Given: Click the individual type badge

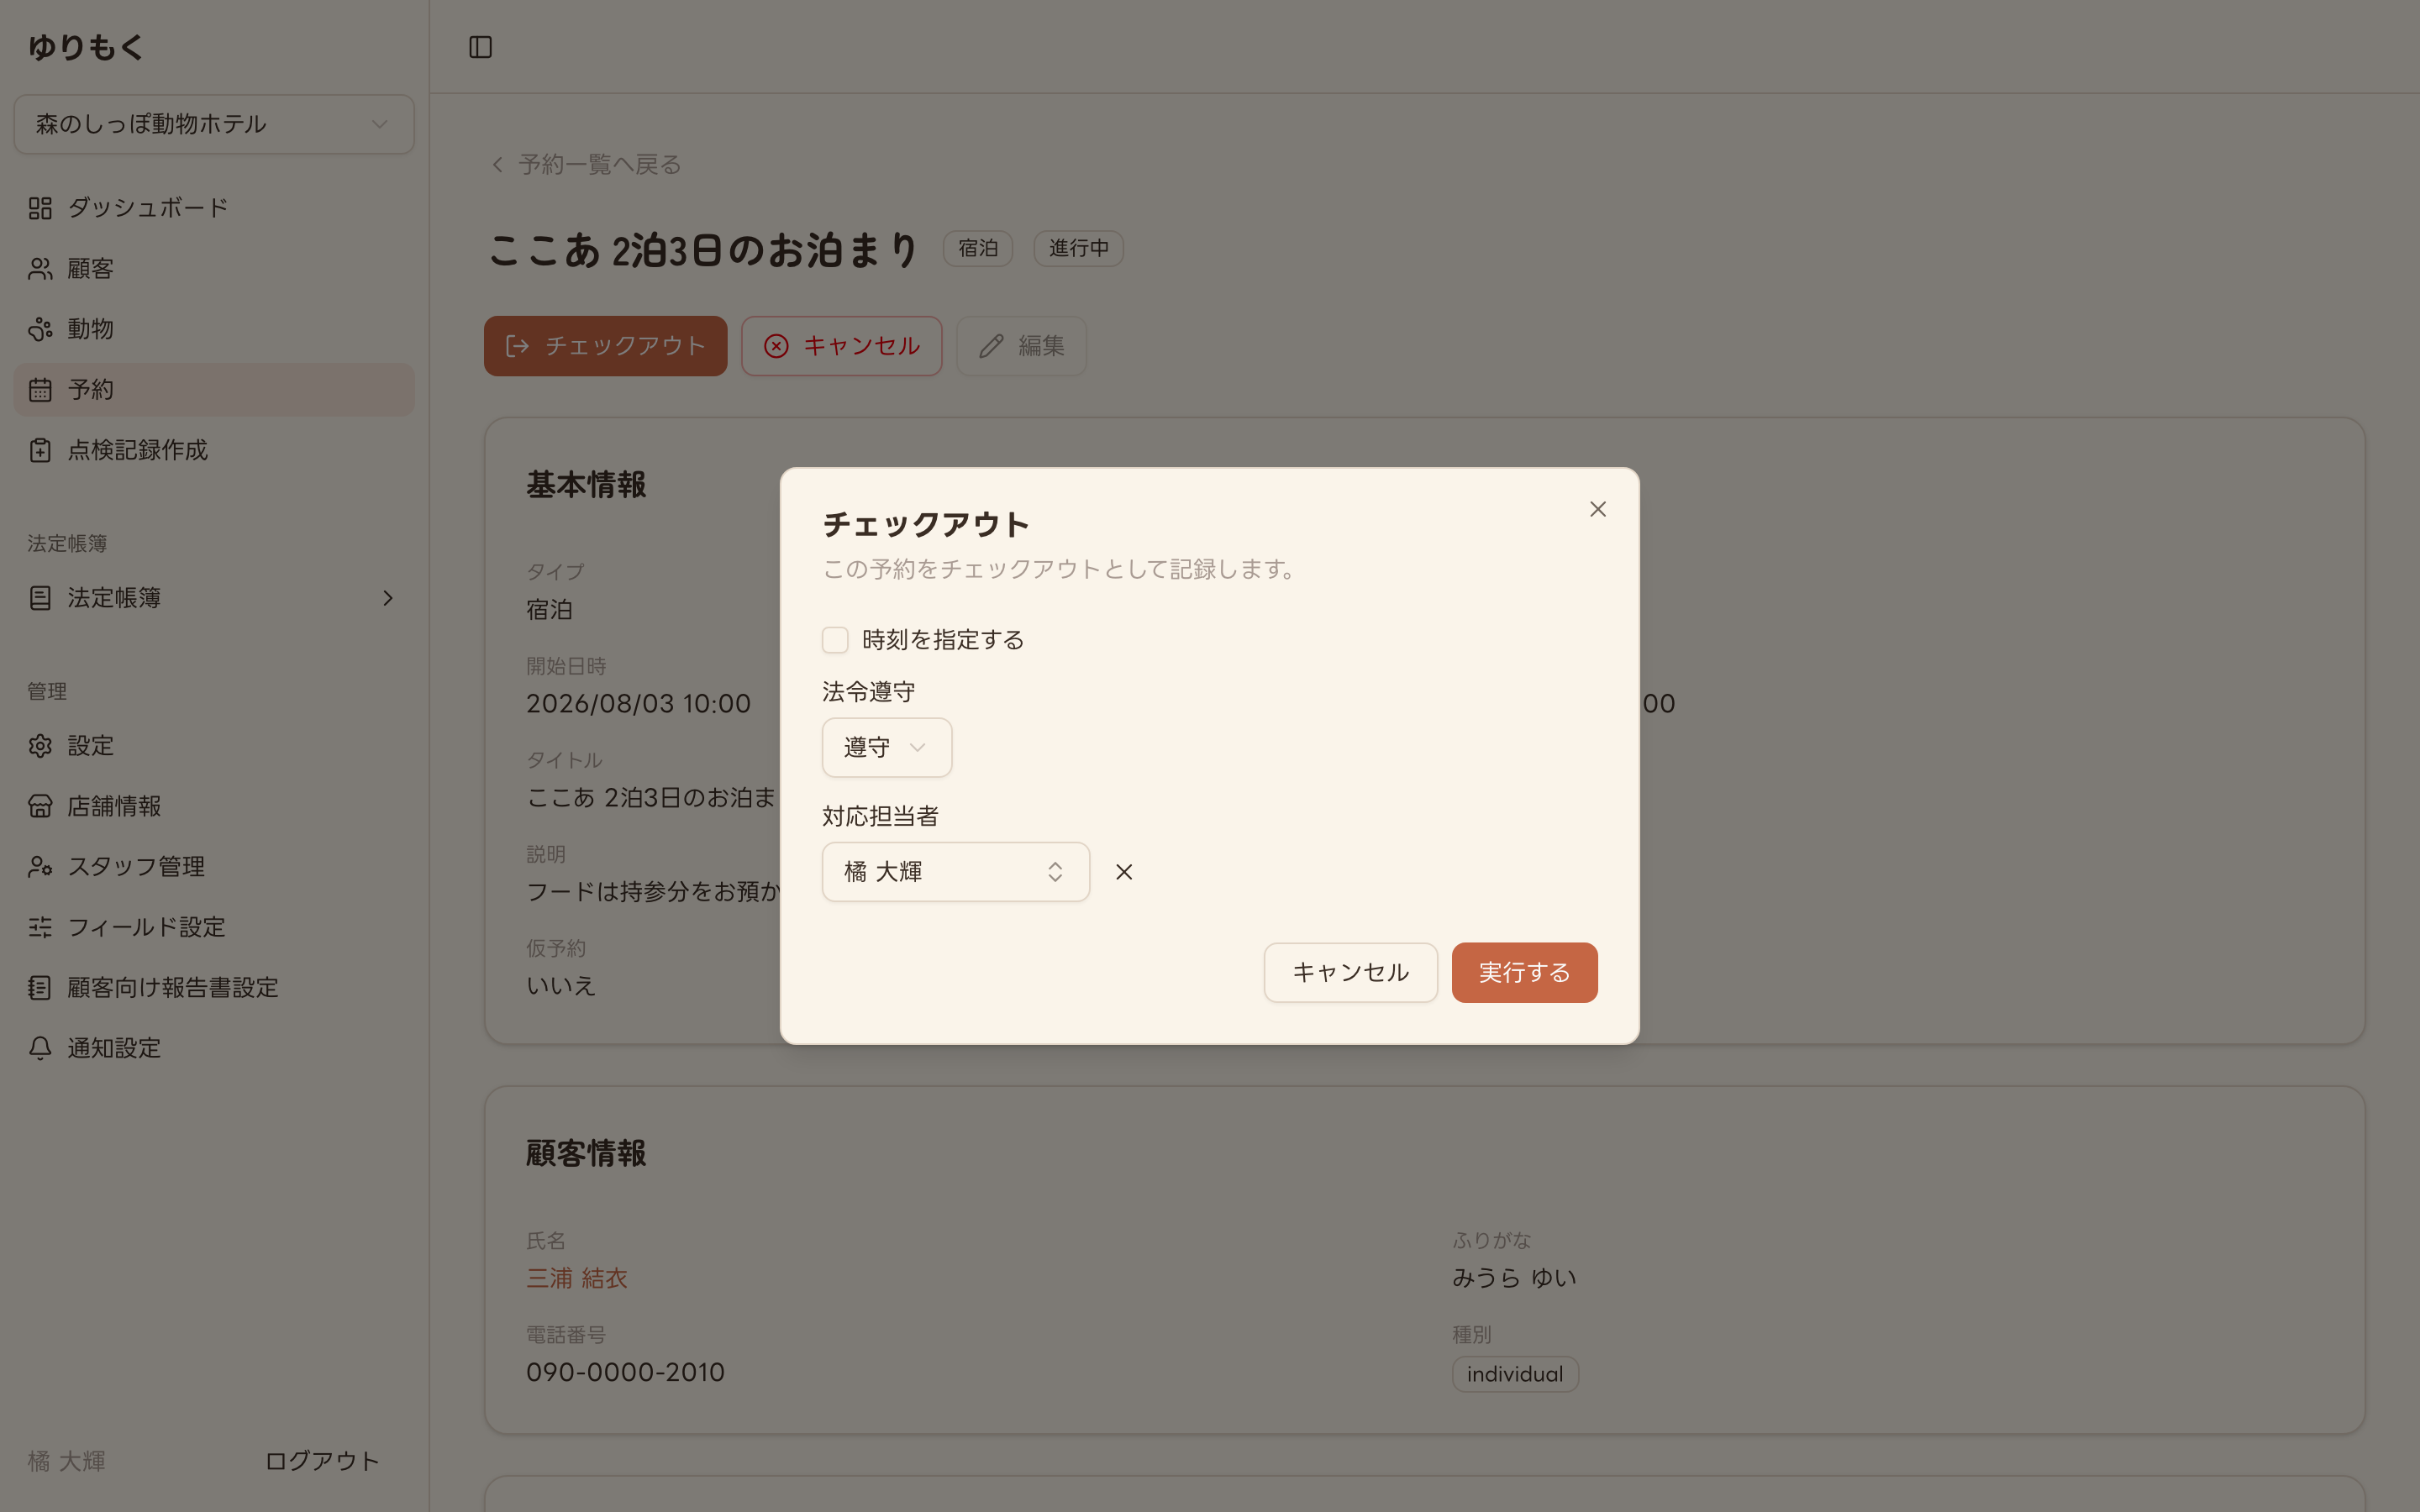Looking at the screenshot, I should coord(1515,1374).
